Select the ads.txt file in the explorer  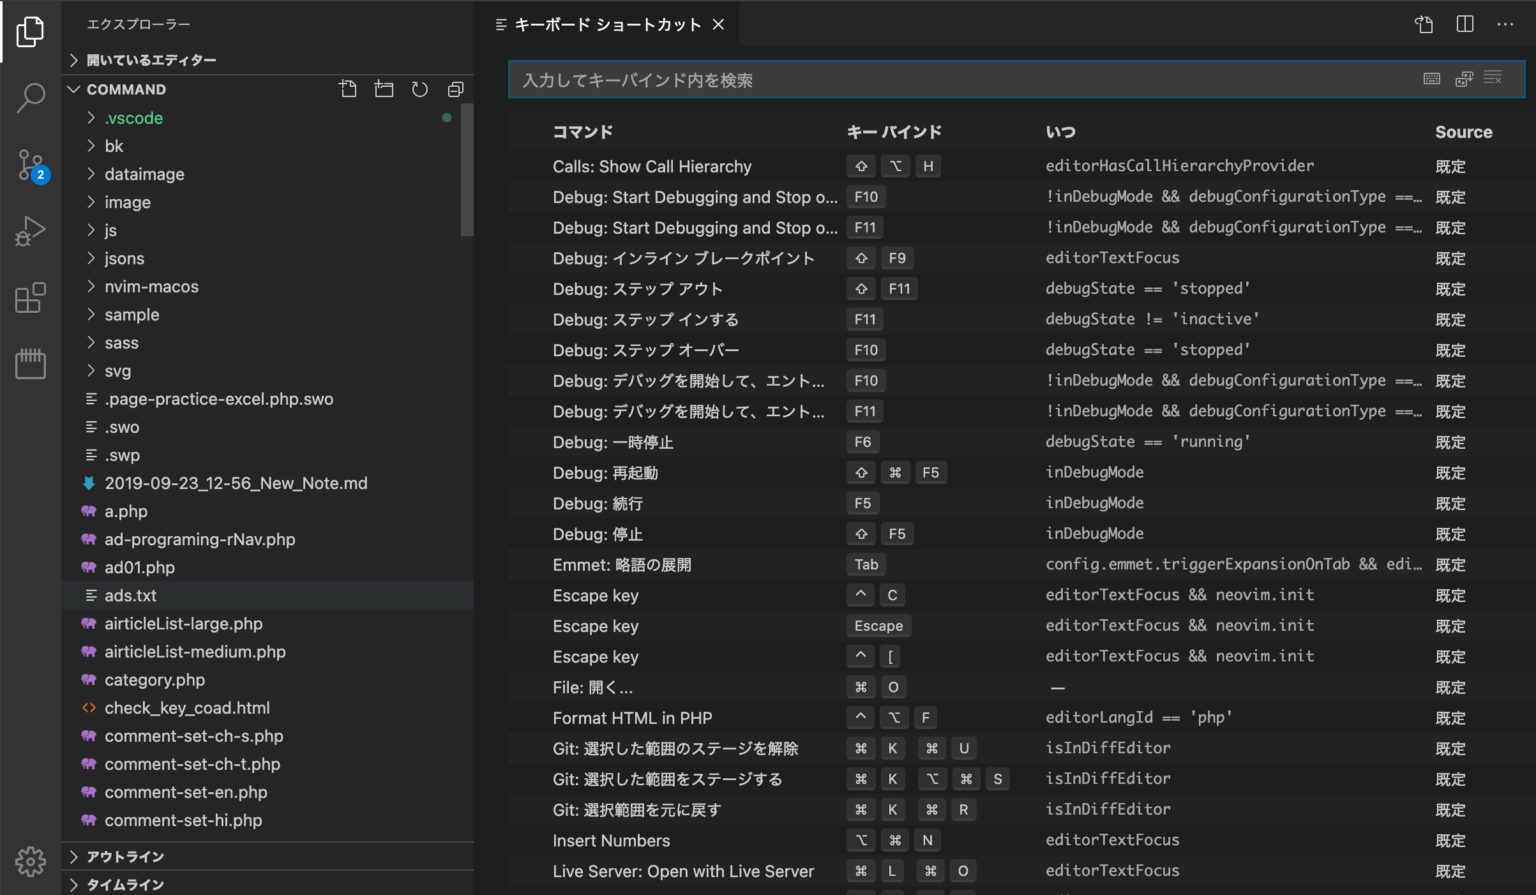click(131, 595)
